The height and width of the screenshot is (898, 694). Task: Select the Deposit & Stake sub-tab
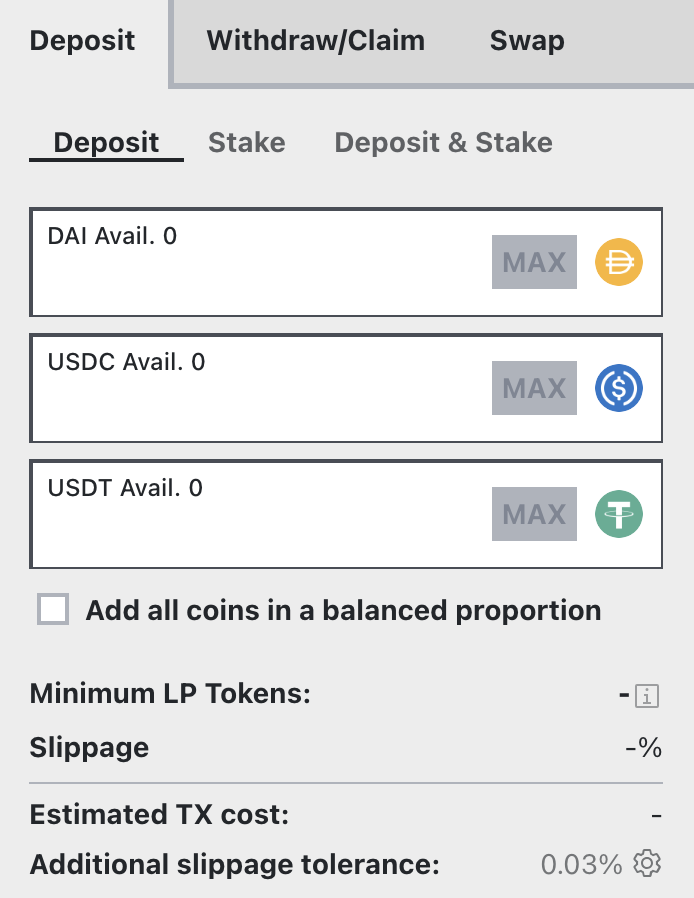coord(443,143)
